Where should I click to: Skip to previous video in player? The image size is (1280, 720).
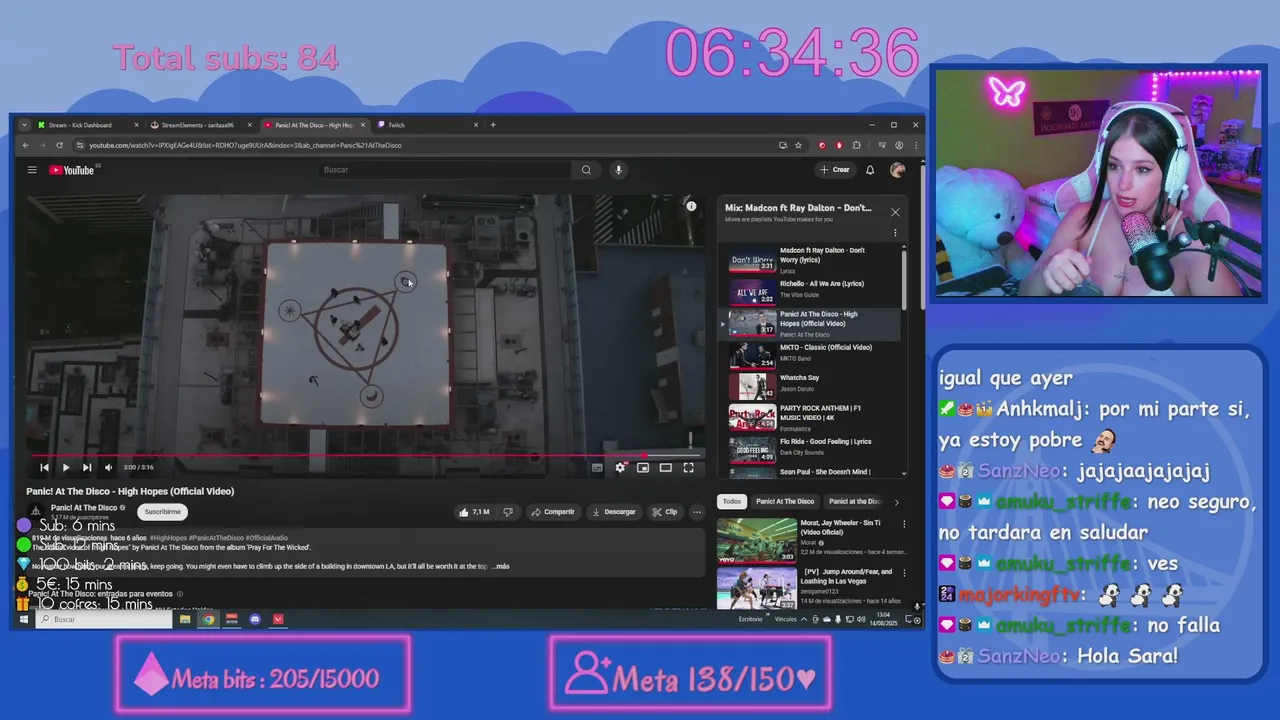44,467
